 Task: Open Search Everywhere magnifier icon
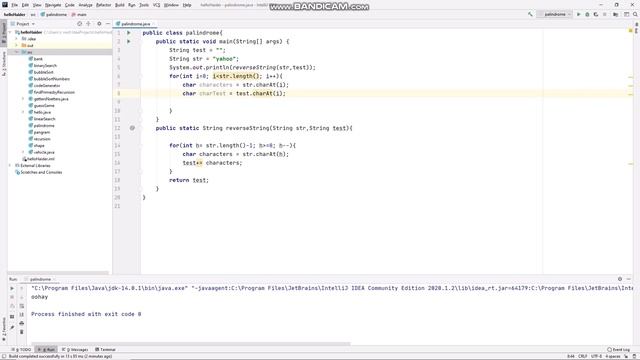(x=635, y=14)
